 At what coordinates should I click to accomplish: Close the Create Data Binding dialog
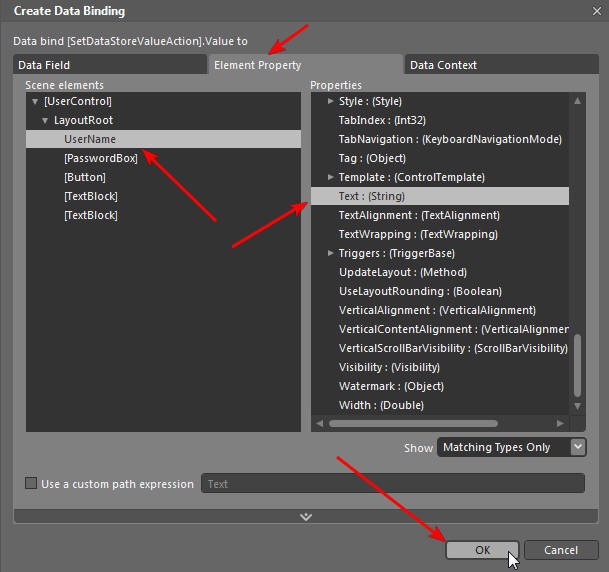tap(597, 11)
